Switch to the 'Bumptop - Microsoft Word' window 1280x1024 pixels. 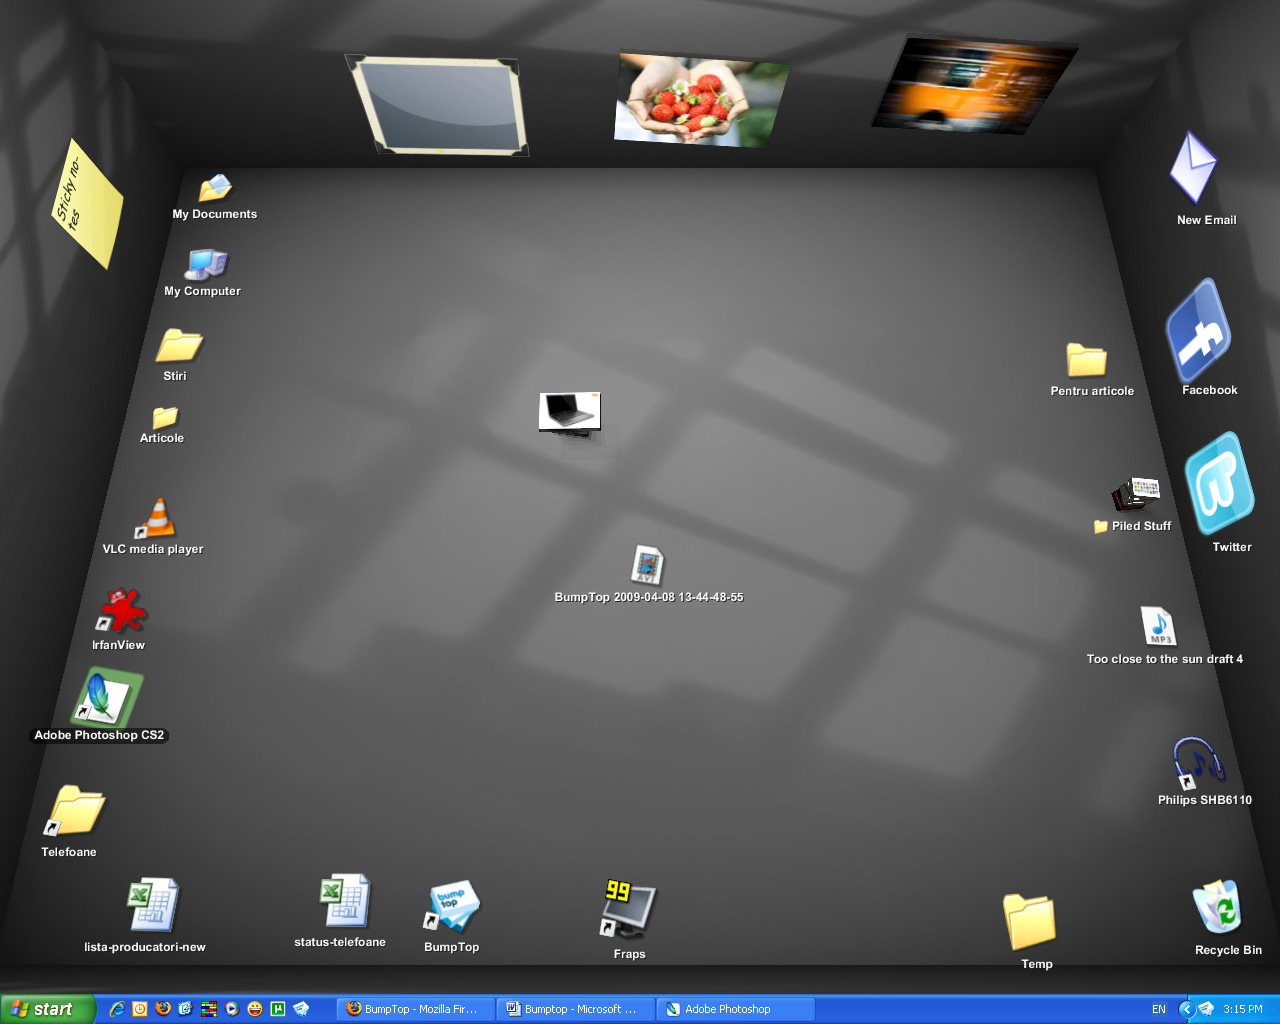[575, 1009]
